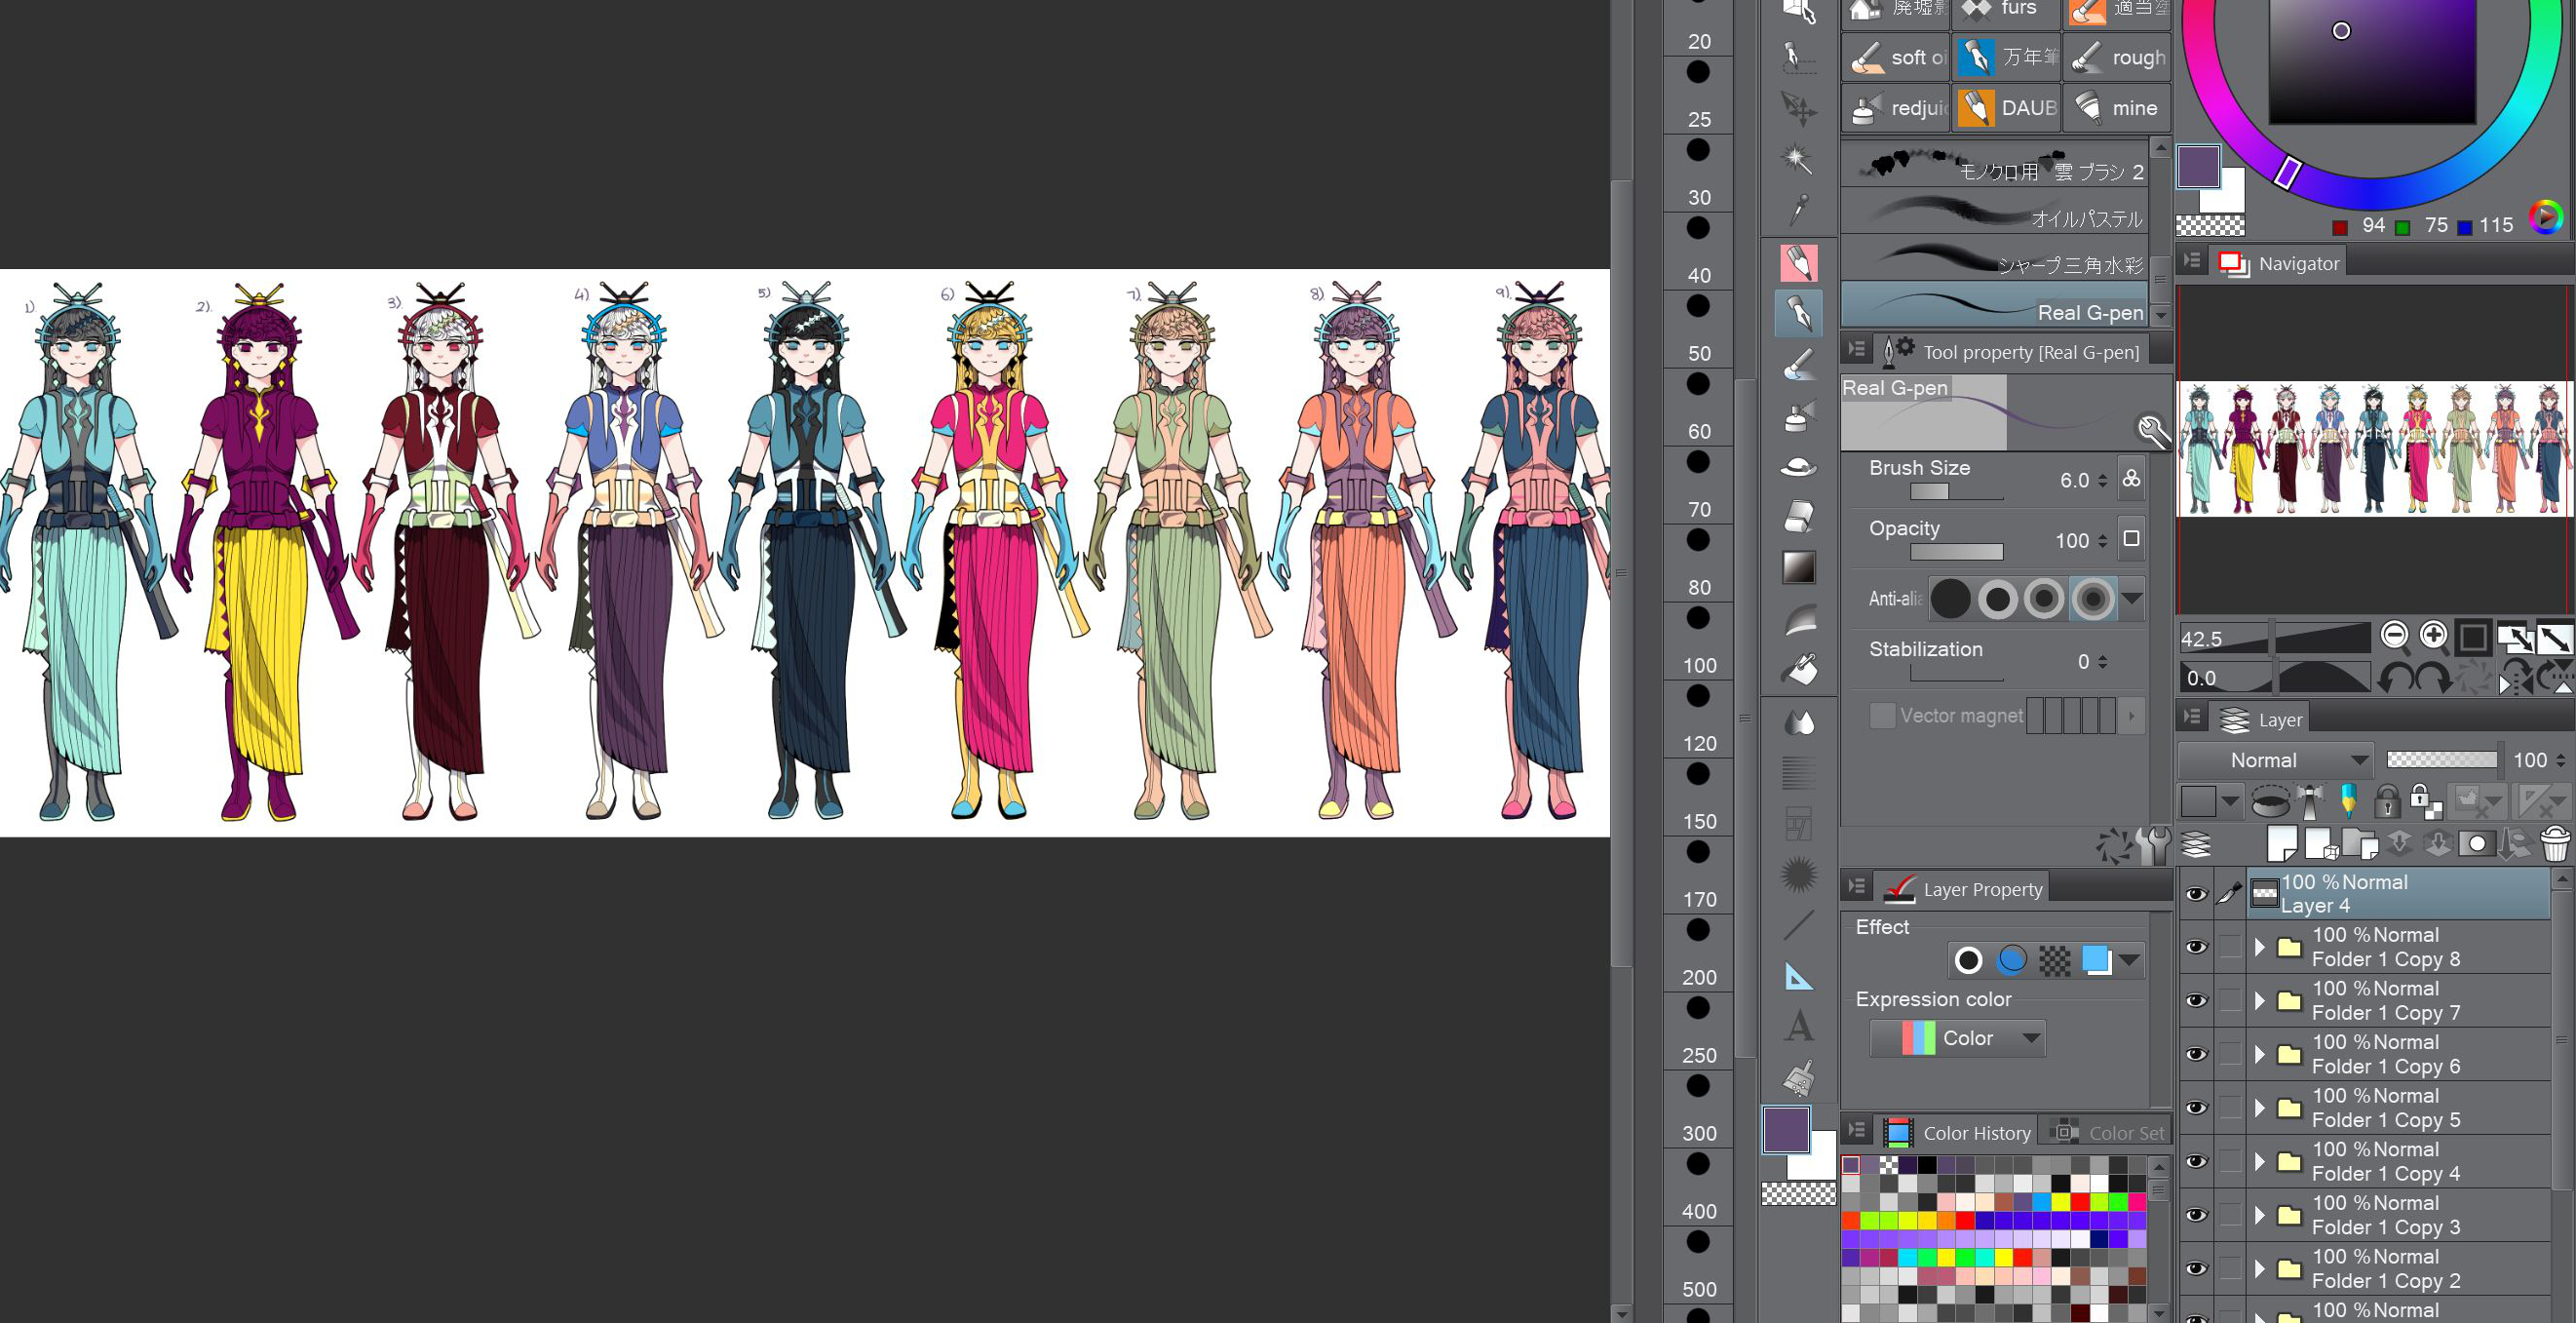
Task: Zoom in in the Navigator
Action: click(2434, 636)
